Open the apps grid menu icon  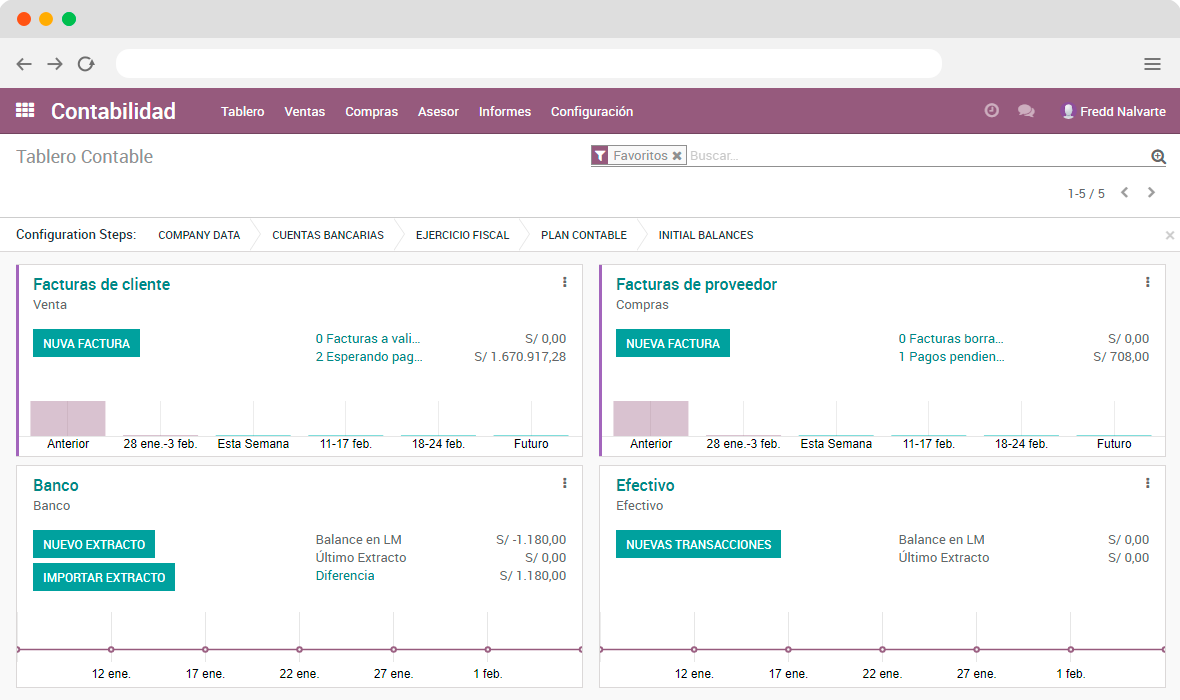(x=25, y=111)
